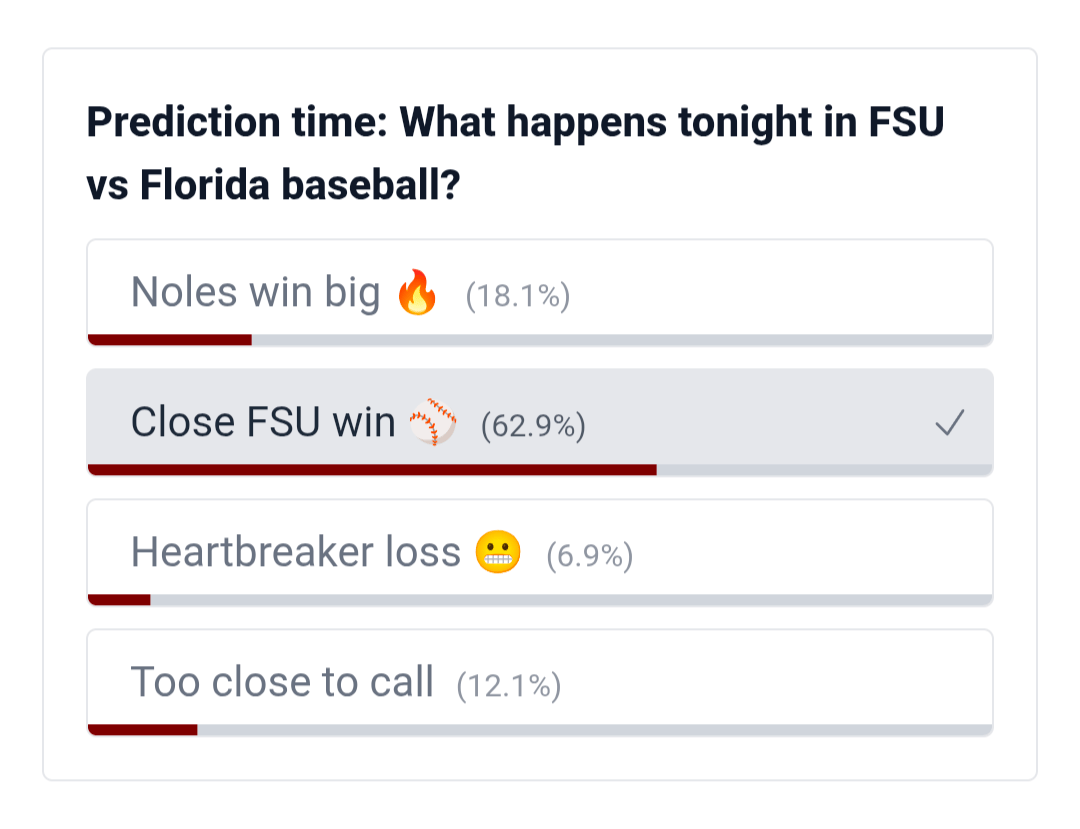1080x829 pixels.
Task: Click the 62.9% result label
Action: pyautogui.click(x=533, y=426)
